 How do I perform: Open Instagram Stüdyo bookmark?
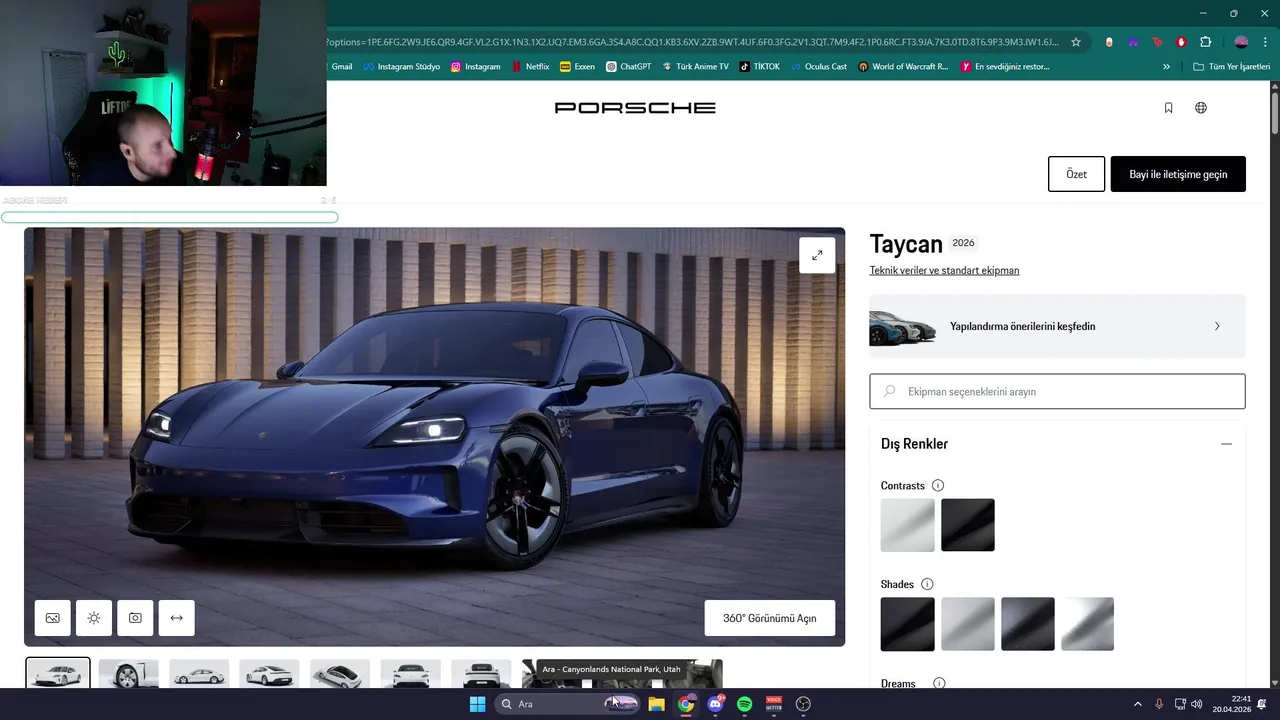[401, 67]
